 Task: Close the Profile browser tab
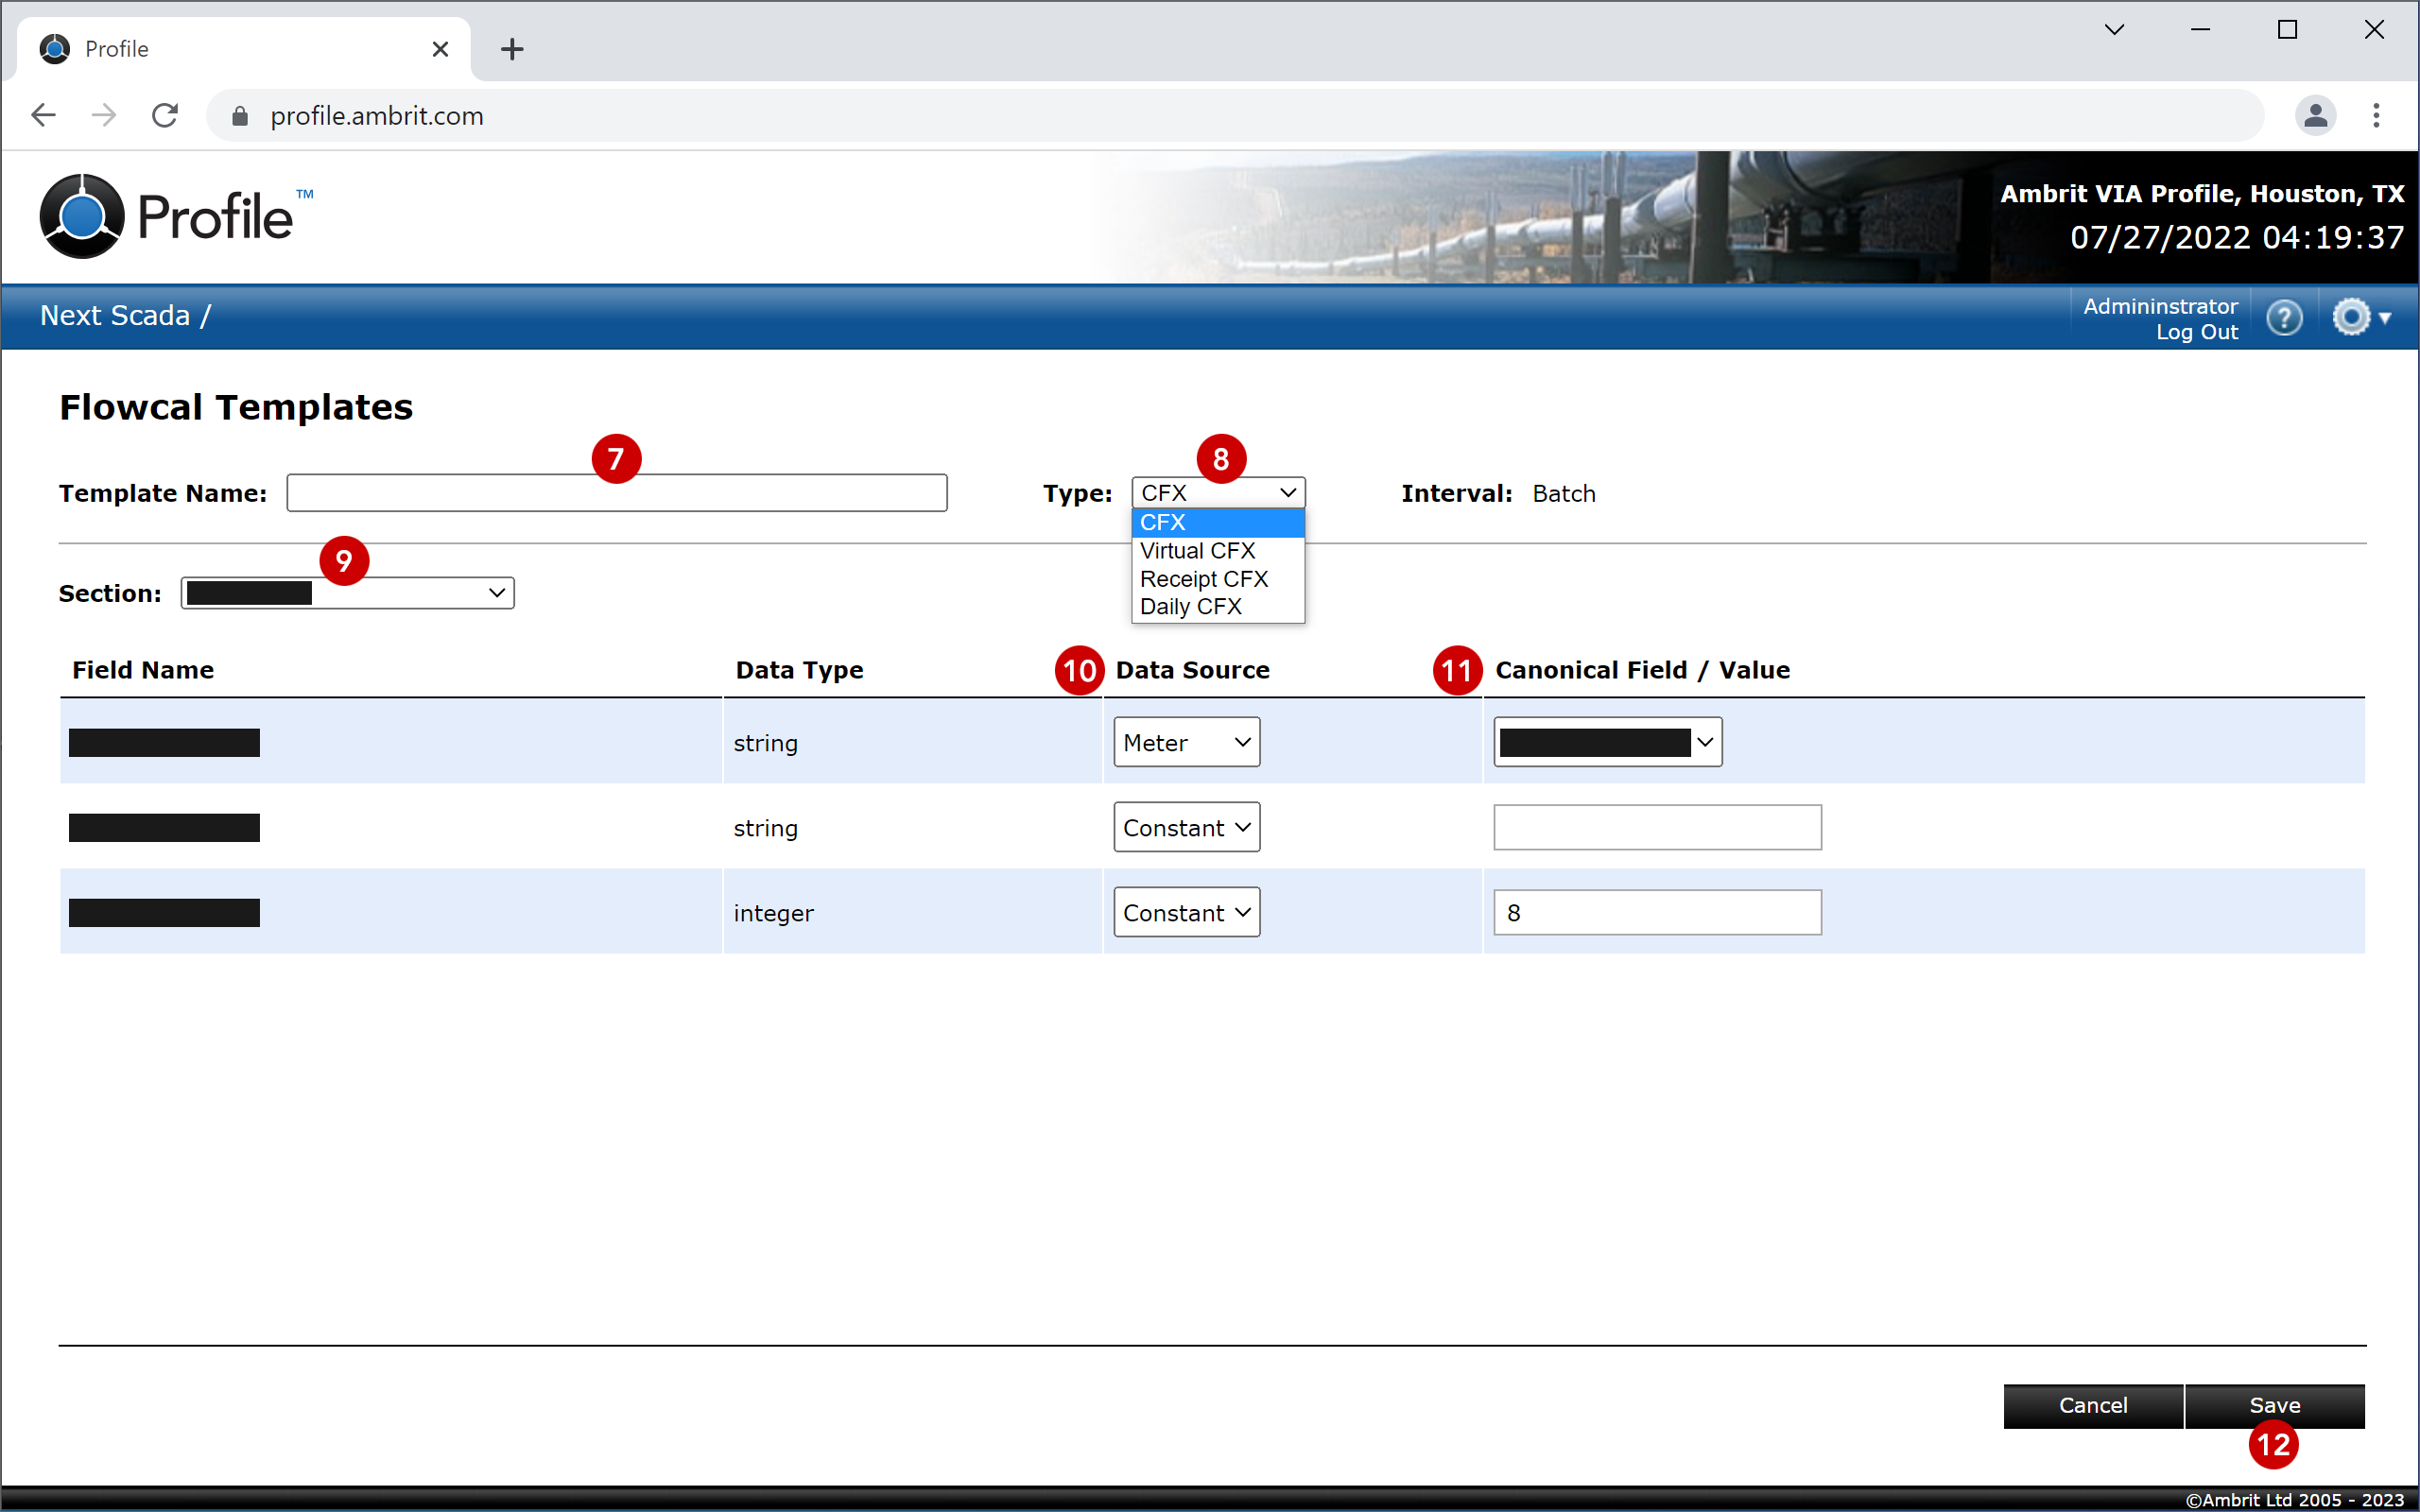coord(440,49)
